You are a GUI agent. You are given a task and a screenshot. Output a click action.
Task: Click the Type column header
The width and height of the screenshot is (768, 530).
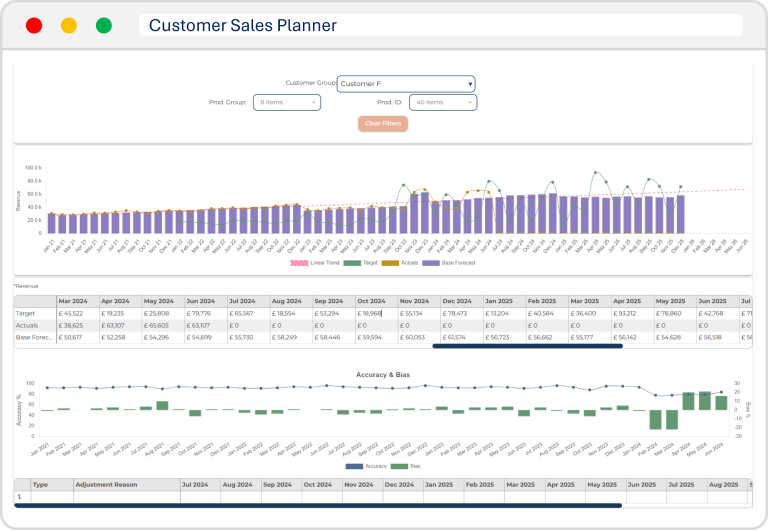pyautogui.click(x=41, y=484)
